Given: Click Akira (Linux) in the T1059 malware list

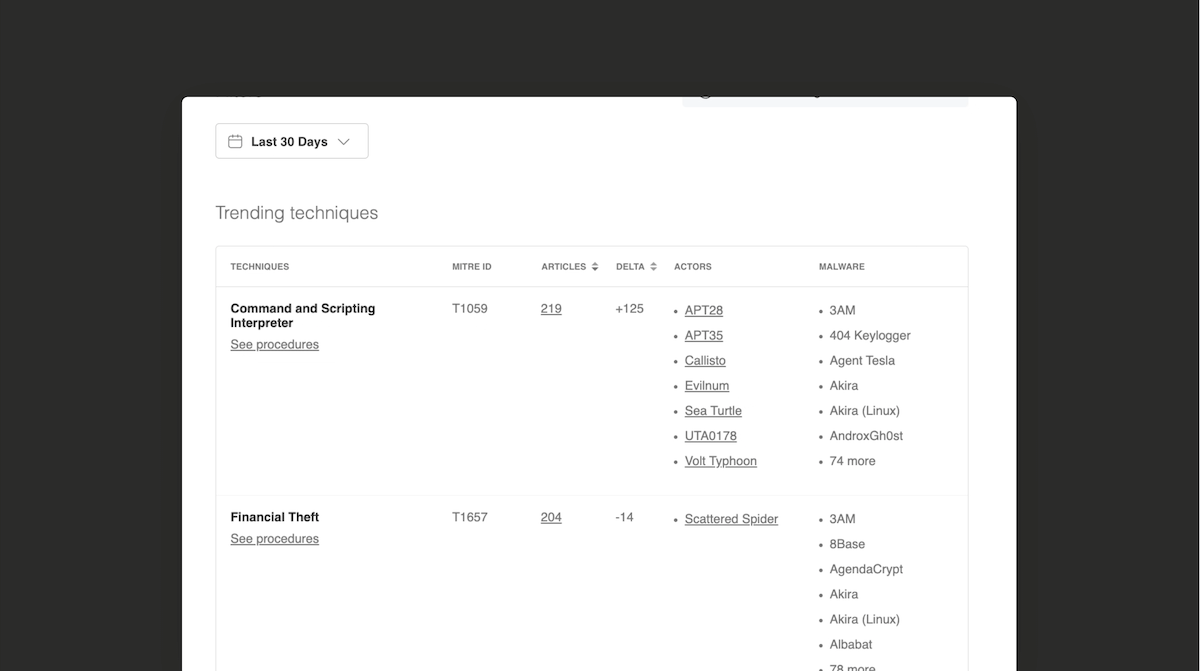Looking at the screenshot, I should (x=865, y=411).
